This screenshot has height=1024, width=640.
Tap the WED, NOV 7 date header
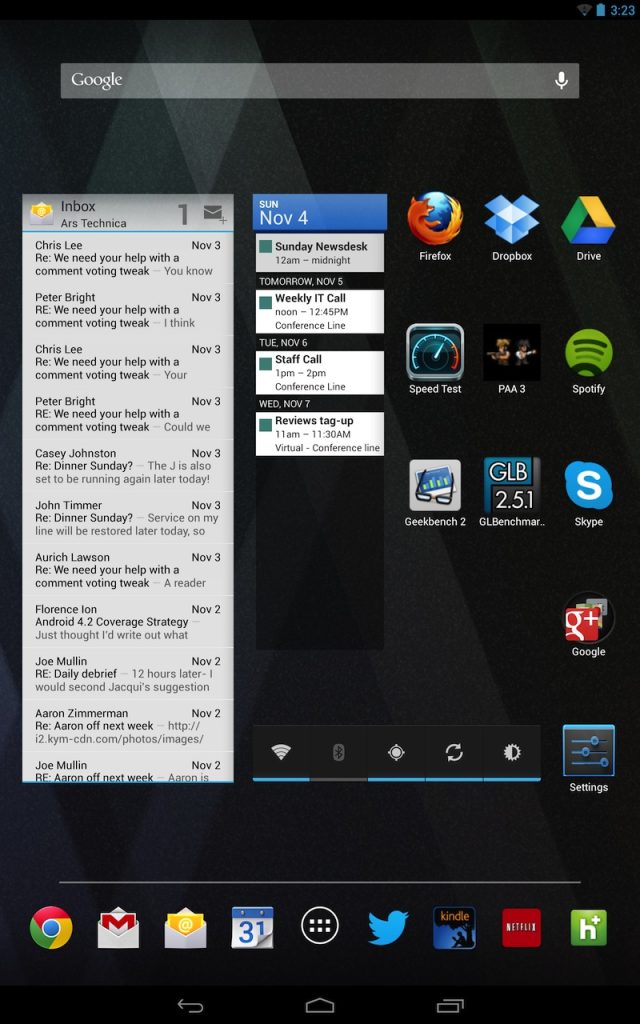(x=284, y=404)
